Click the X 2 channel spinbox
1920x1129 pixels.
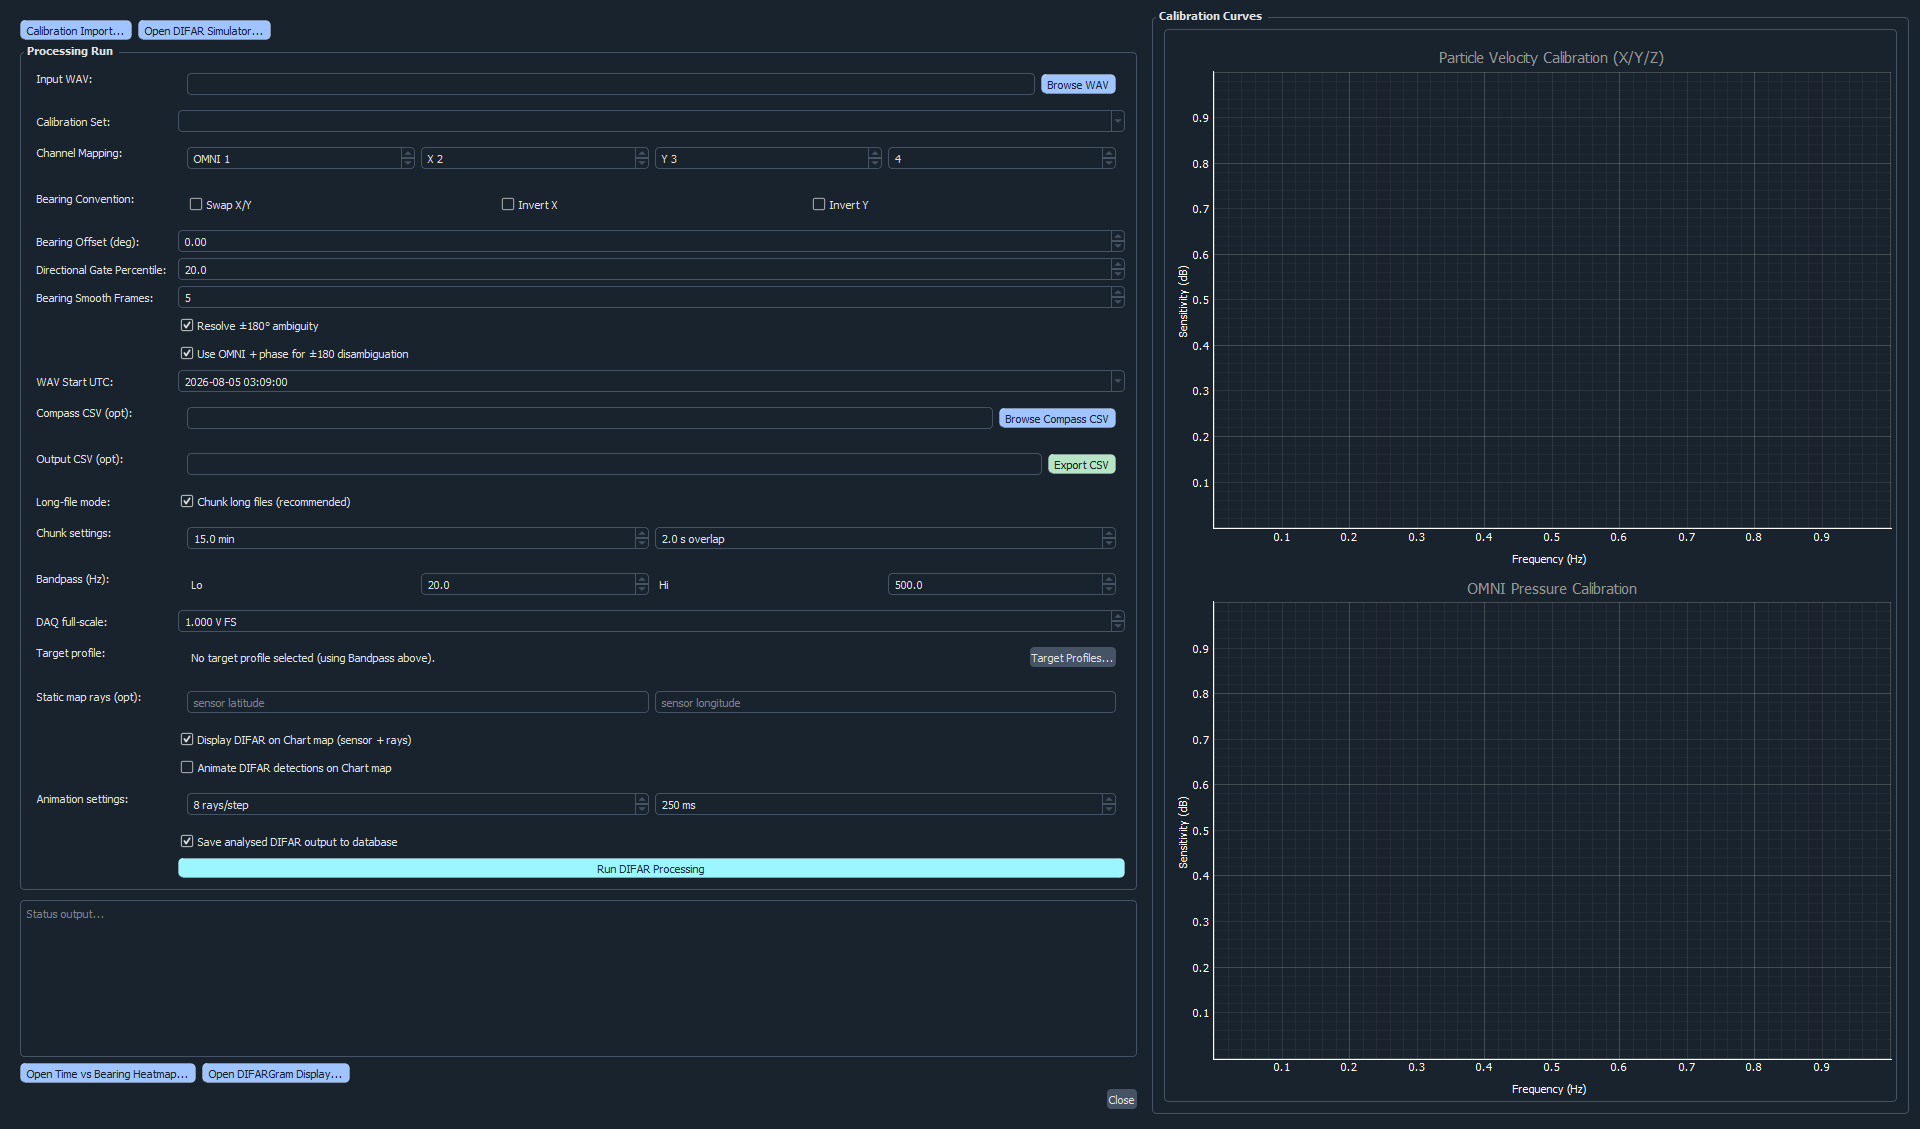click(534, 159)
